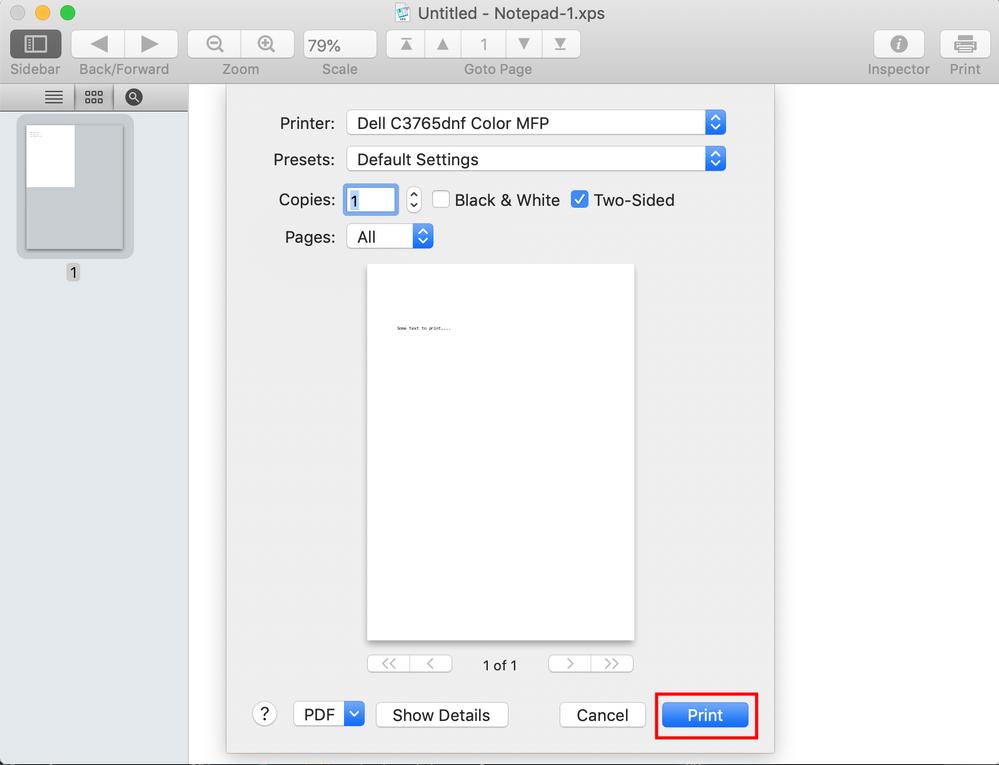The height and width of the screenshot is (765, 999).
Task: Open the Inspector info icon
Action: tap(898, 44)
